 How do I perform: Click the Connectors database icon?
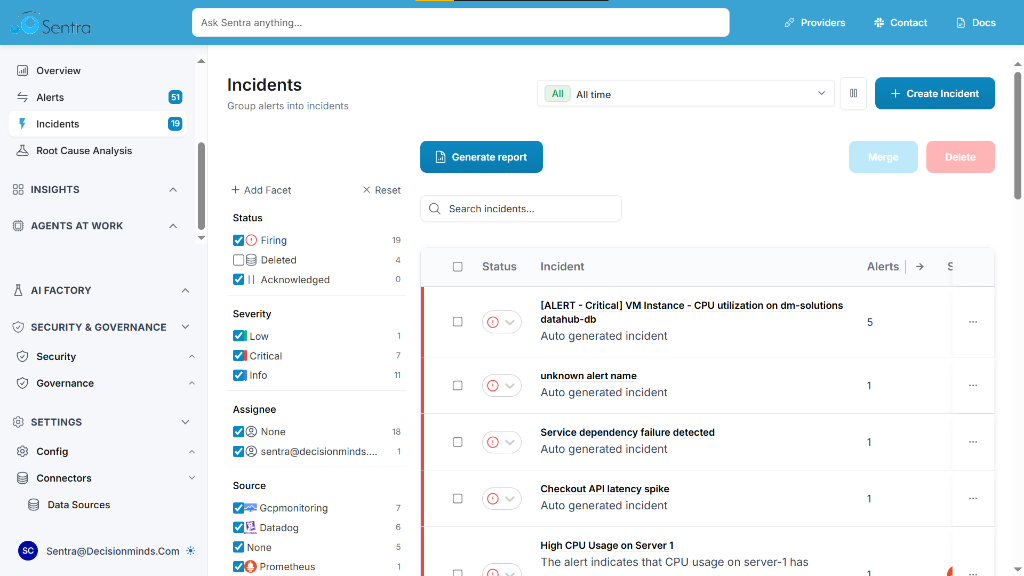(x=22, y=478)
